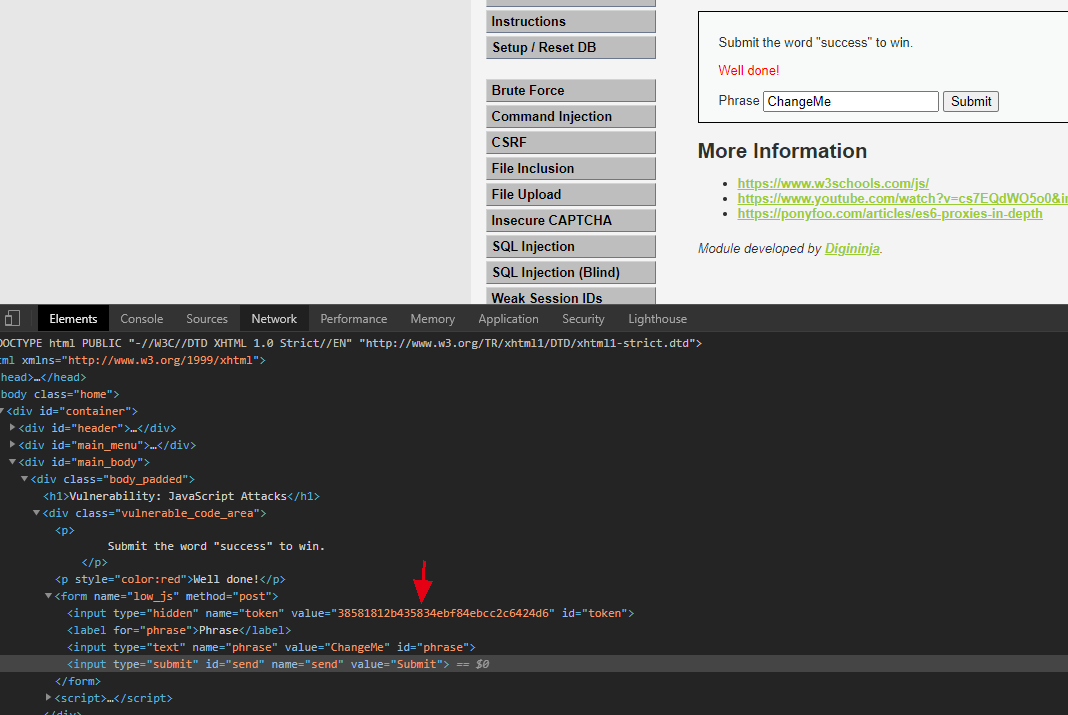
Task: Switch to the Security tab
Action: 583,319
